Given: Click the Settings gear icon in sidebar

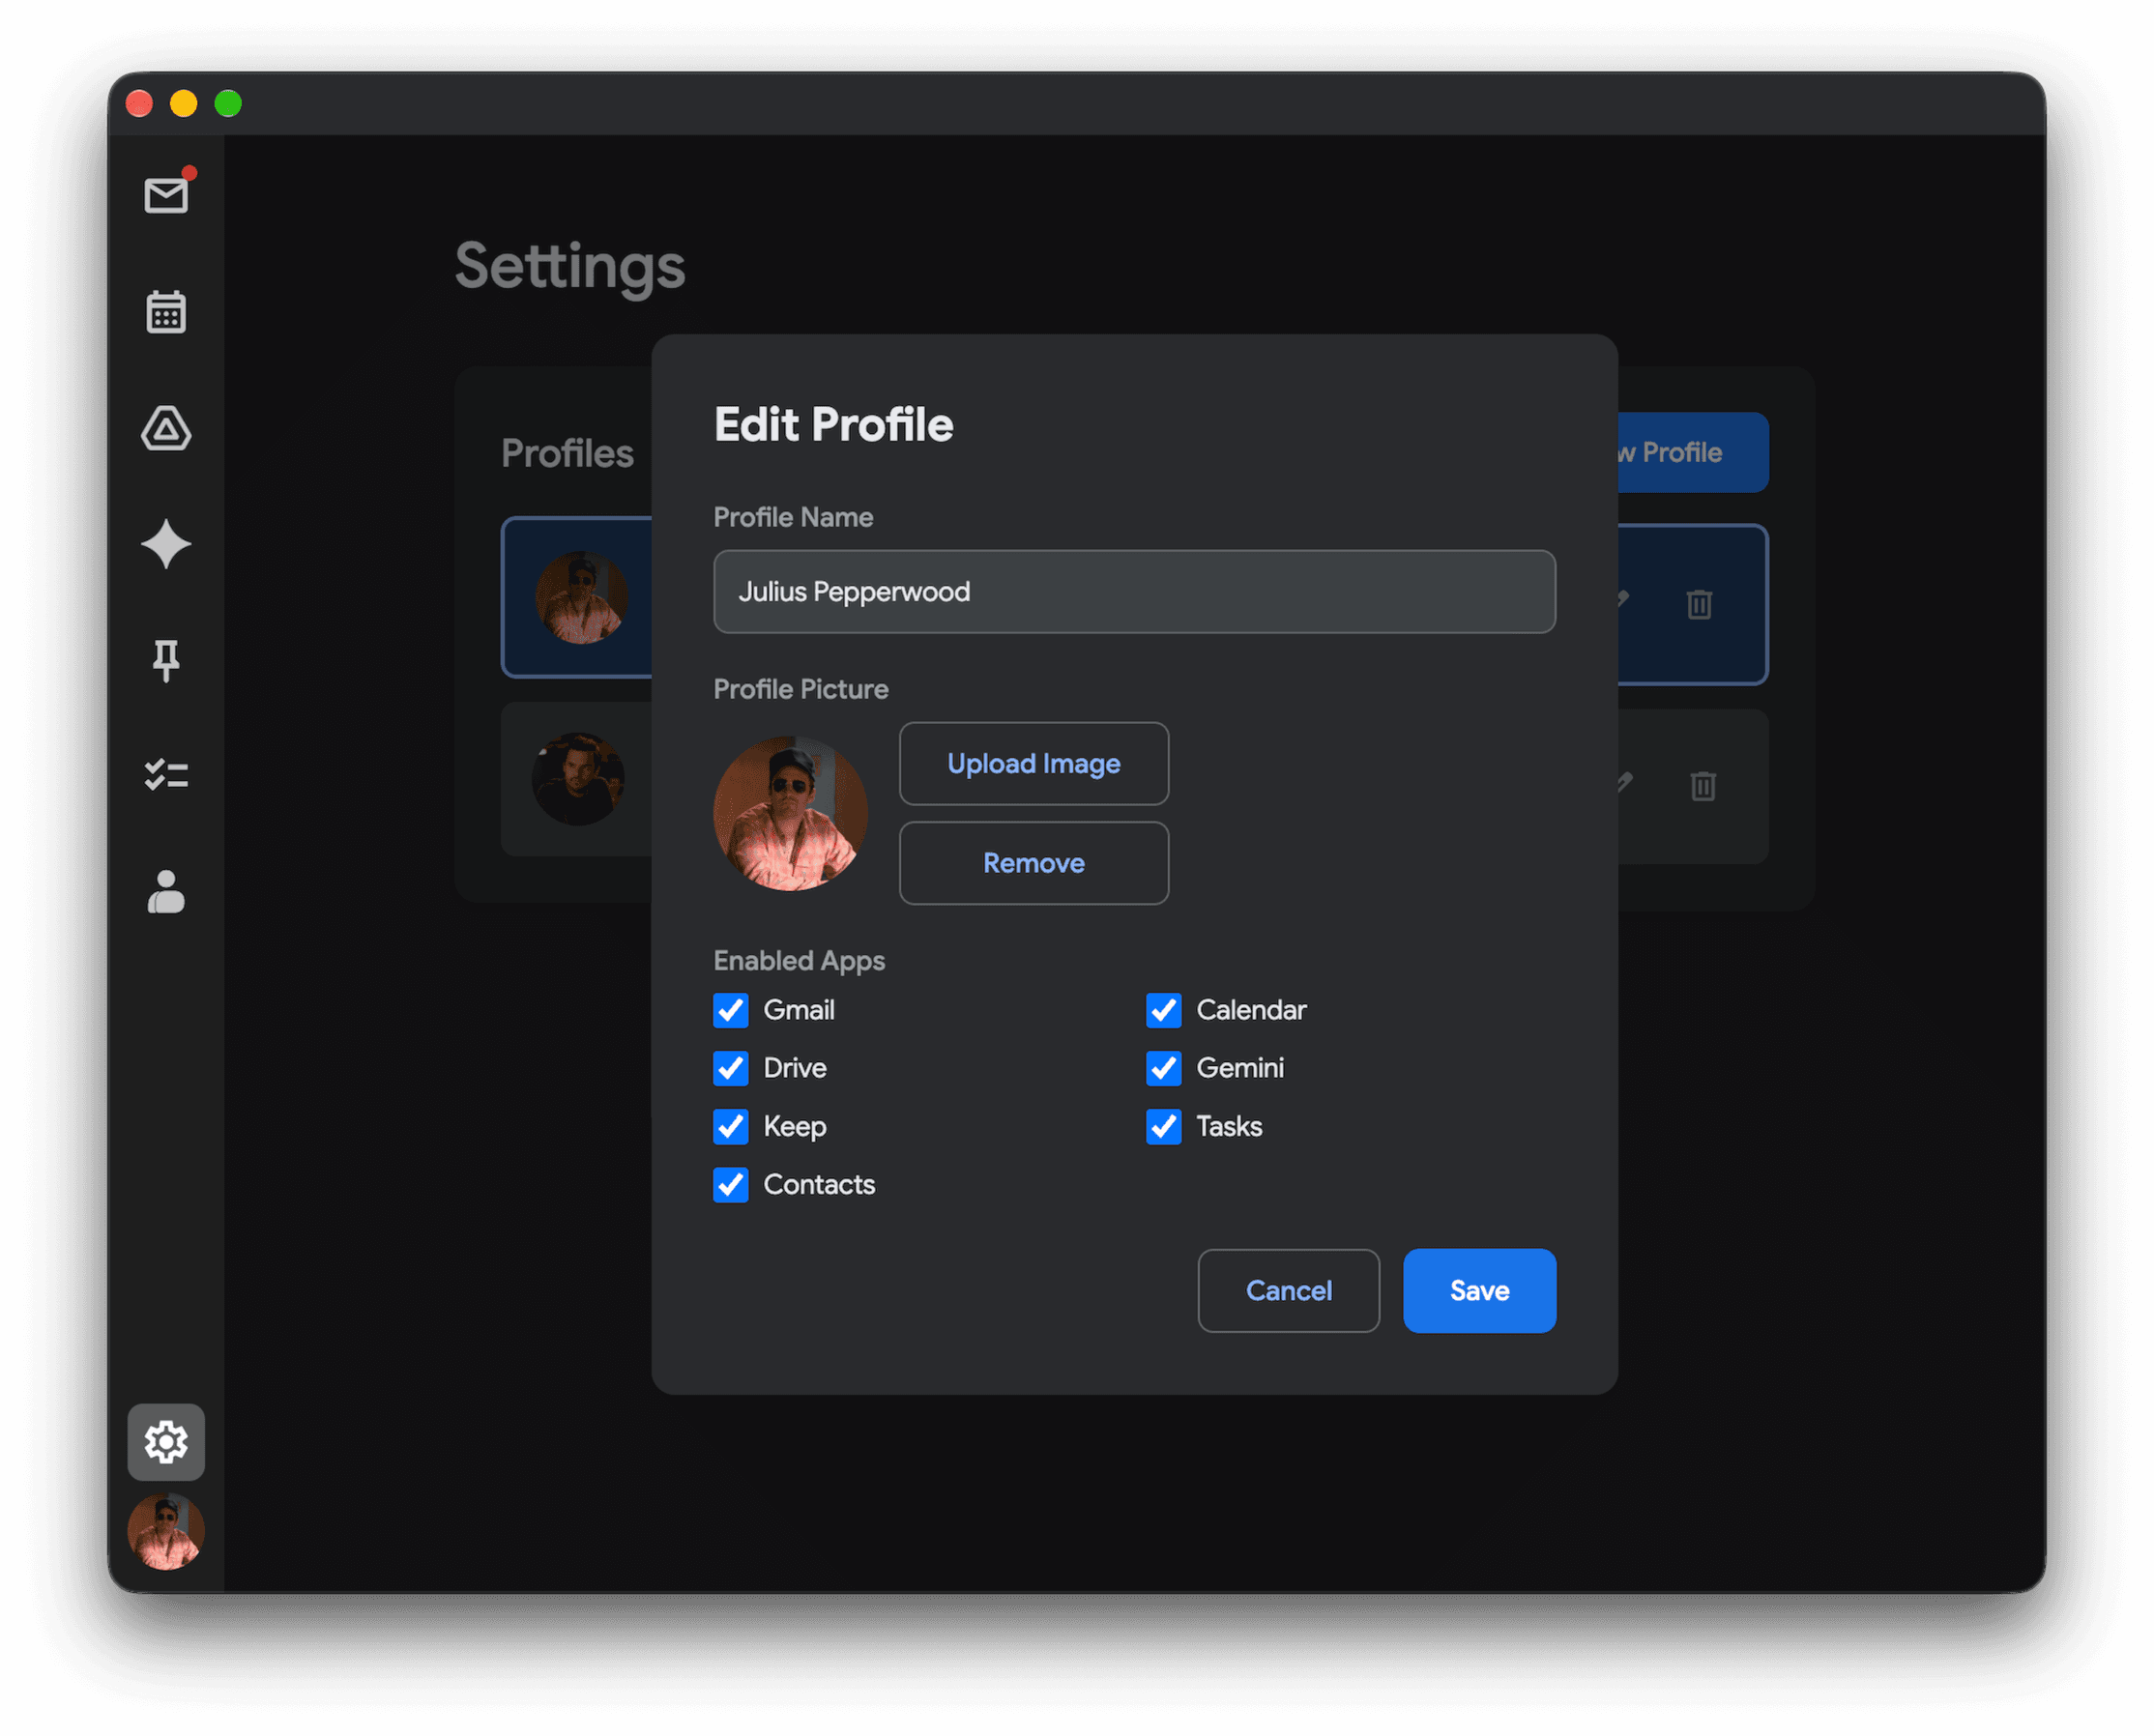Looking at the screenshot, I should (x=166, y=1442).
